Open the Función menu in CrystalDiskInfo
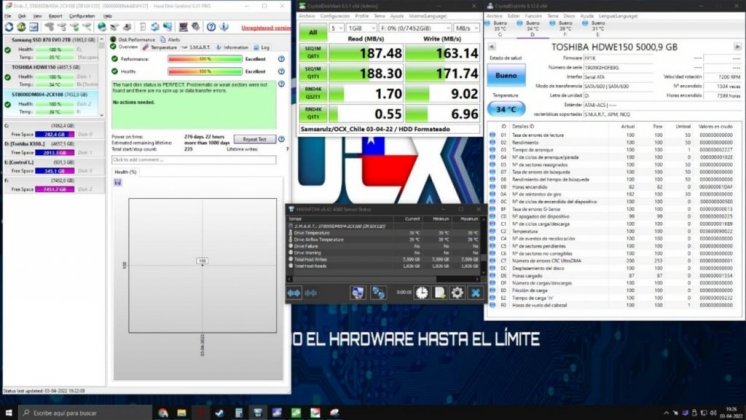The image size is (746, 420). coord(533,16)
